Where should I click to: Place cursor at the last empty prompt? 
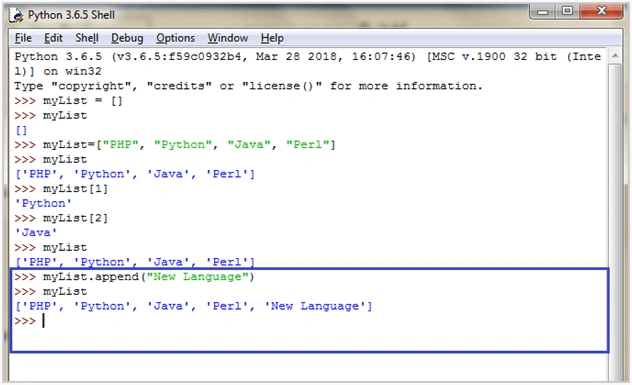[44, 321]
